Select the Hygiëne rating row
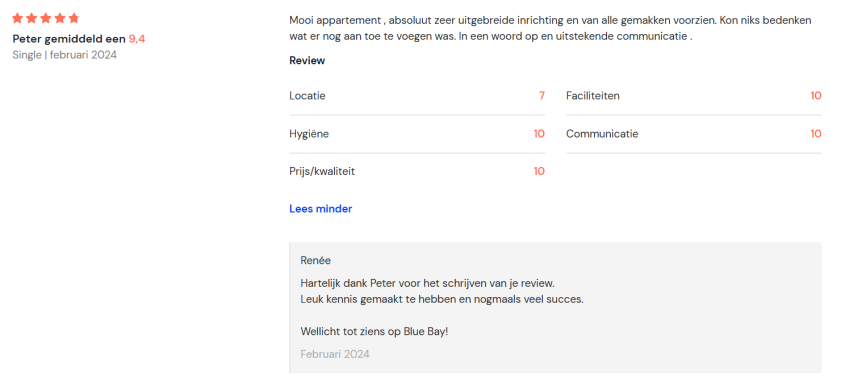 pos(417,134)
